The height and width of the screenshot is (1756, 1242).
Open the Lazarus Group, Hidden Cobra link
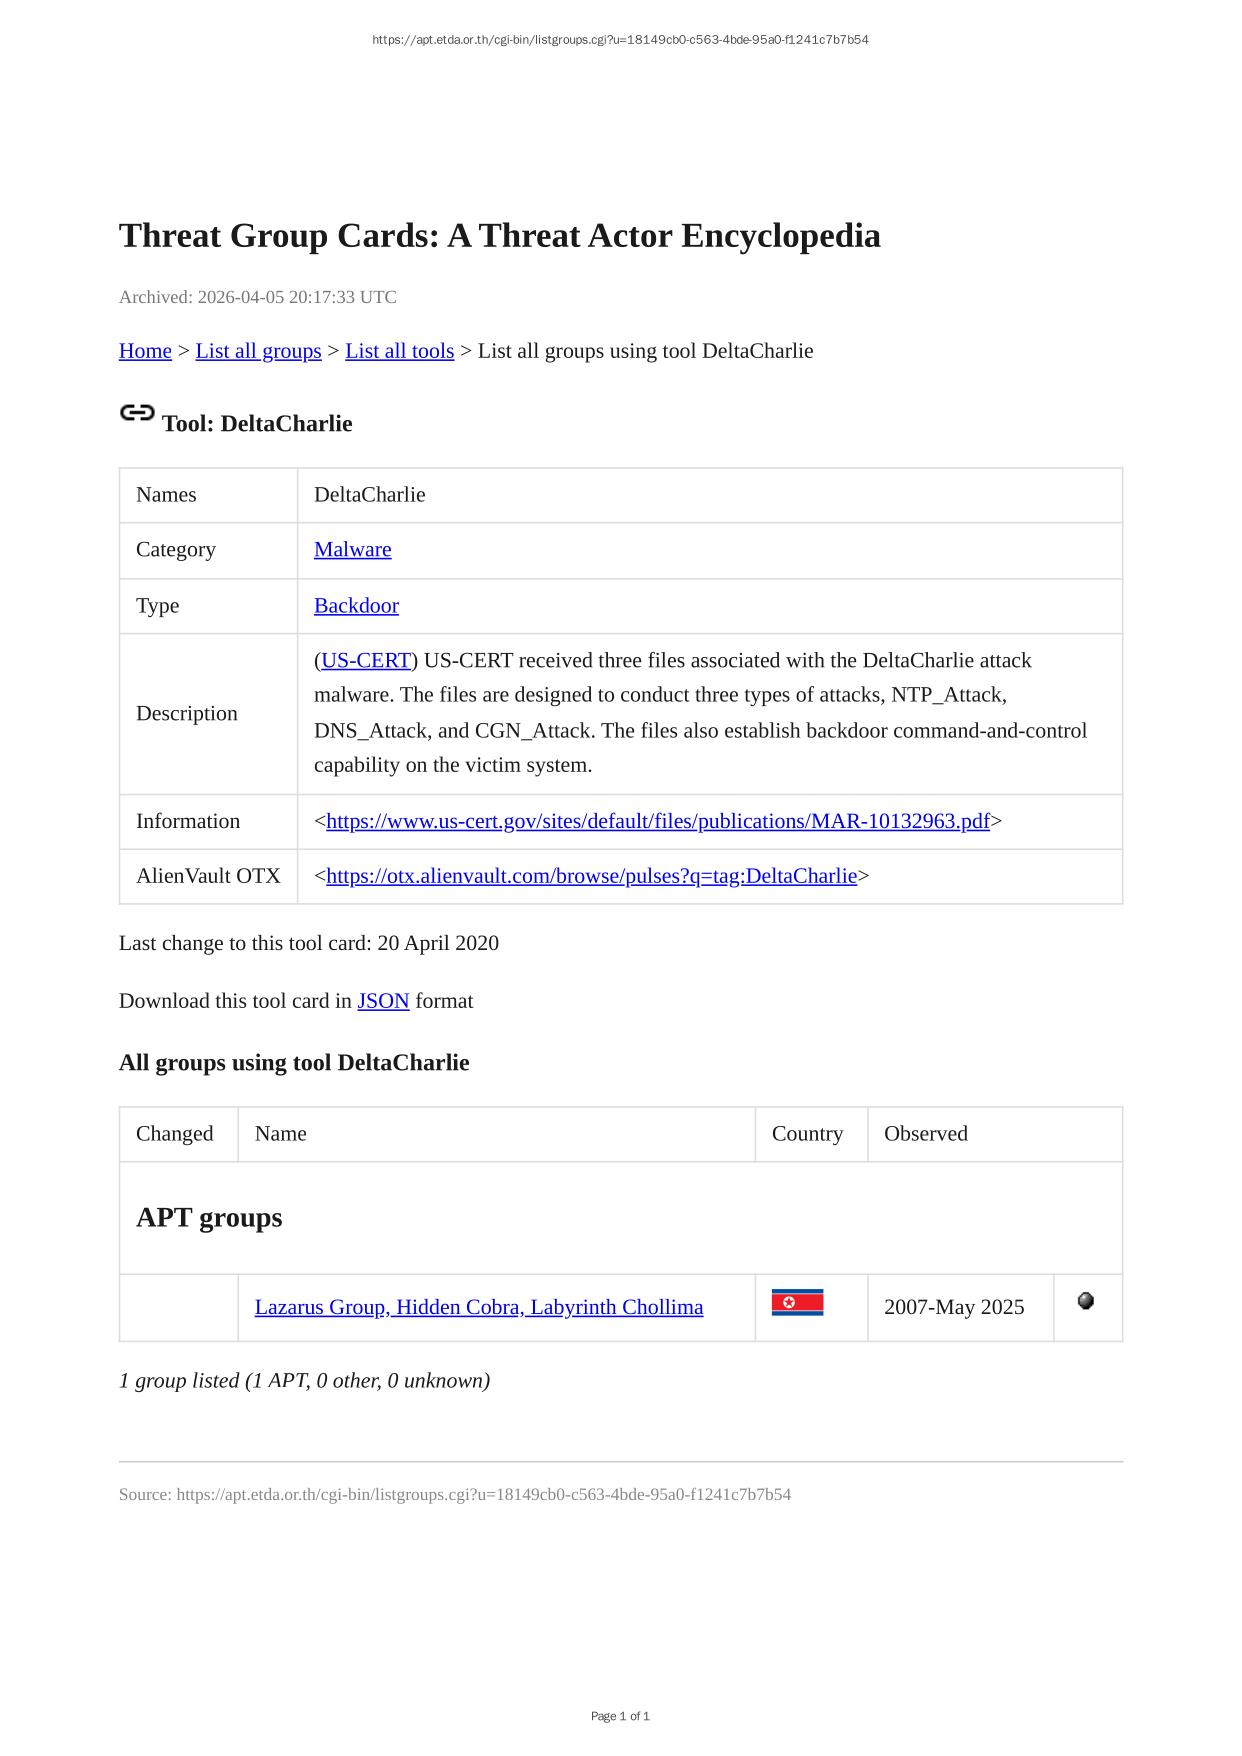coord(478,1308)
